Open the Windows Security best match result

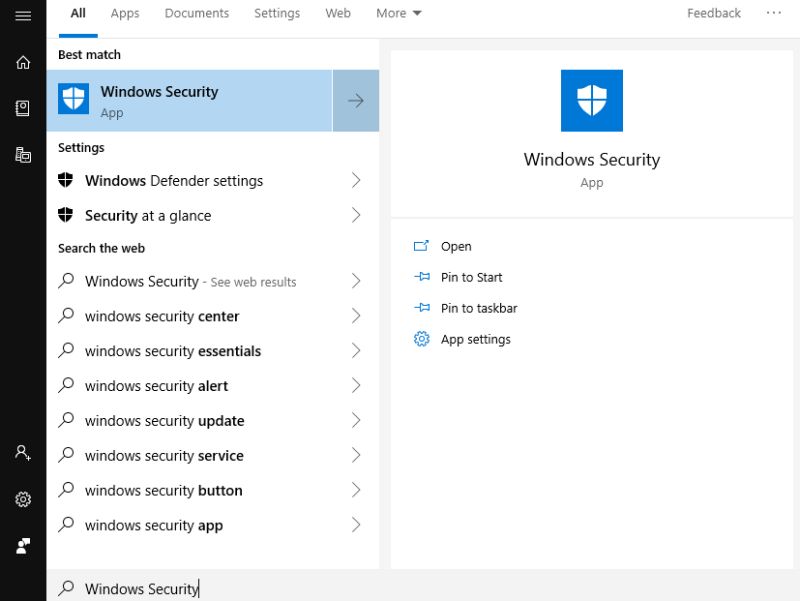pyautogui.click(x=189, y=101)
